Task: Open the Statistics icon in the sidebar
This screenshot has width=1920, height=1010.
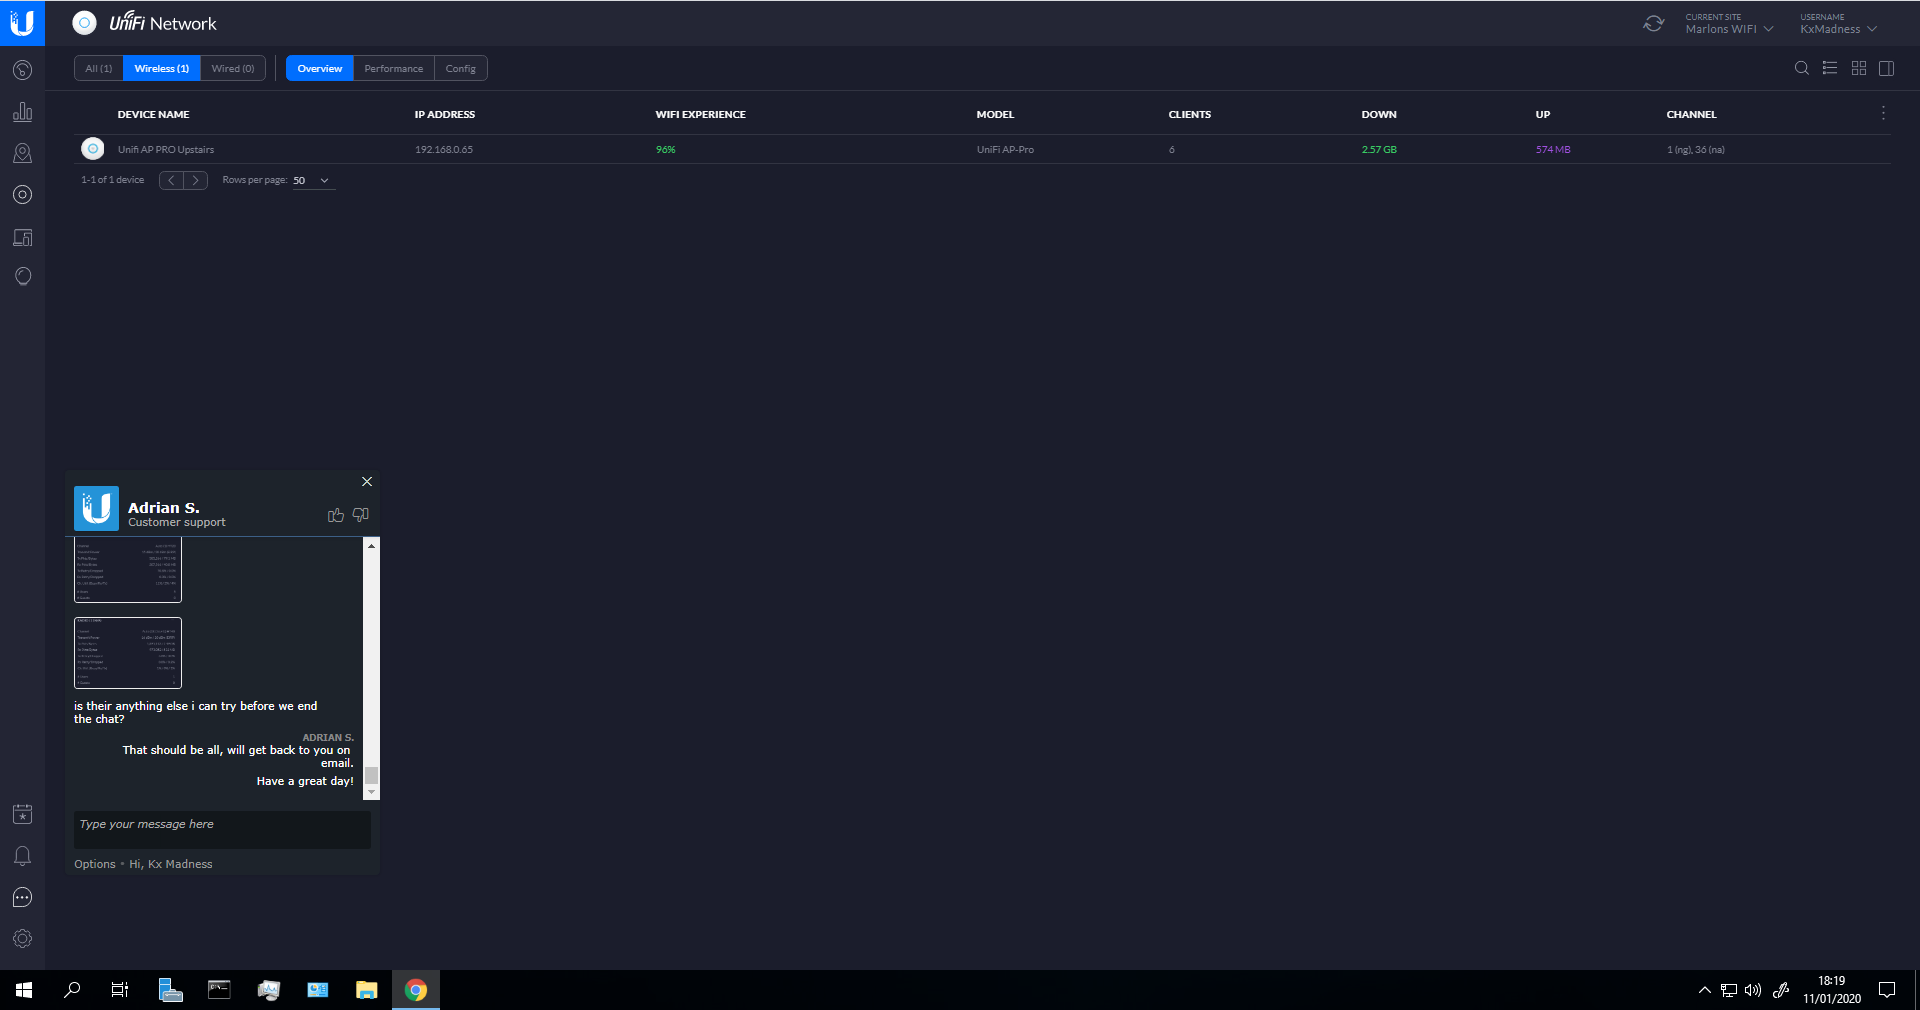Action: [22, 112]
